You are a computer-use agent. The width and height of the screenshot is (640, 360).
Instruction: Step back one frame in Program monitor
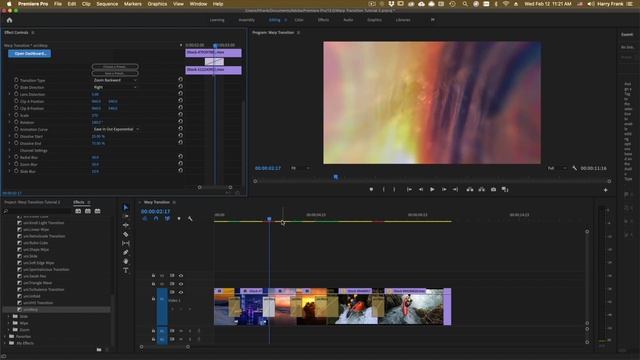click(x=421, y=189)
